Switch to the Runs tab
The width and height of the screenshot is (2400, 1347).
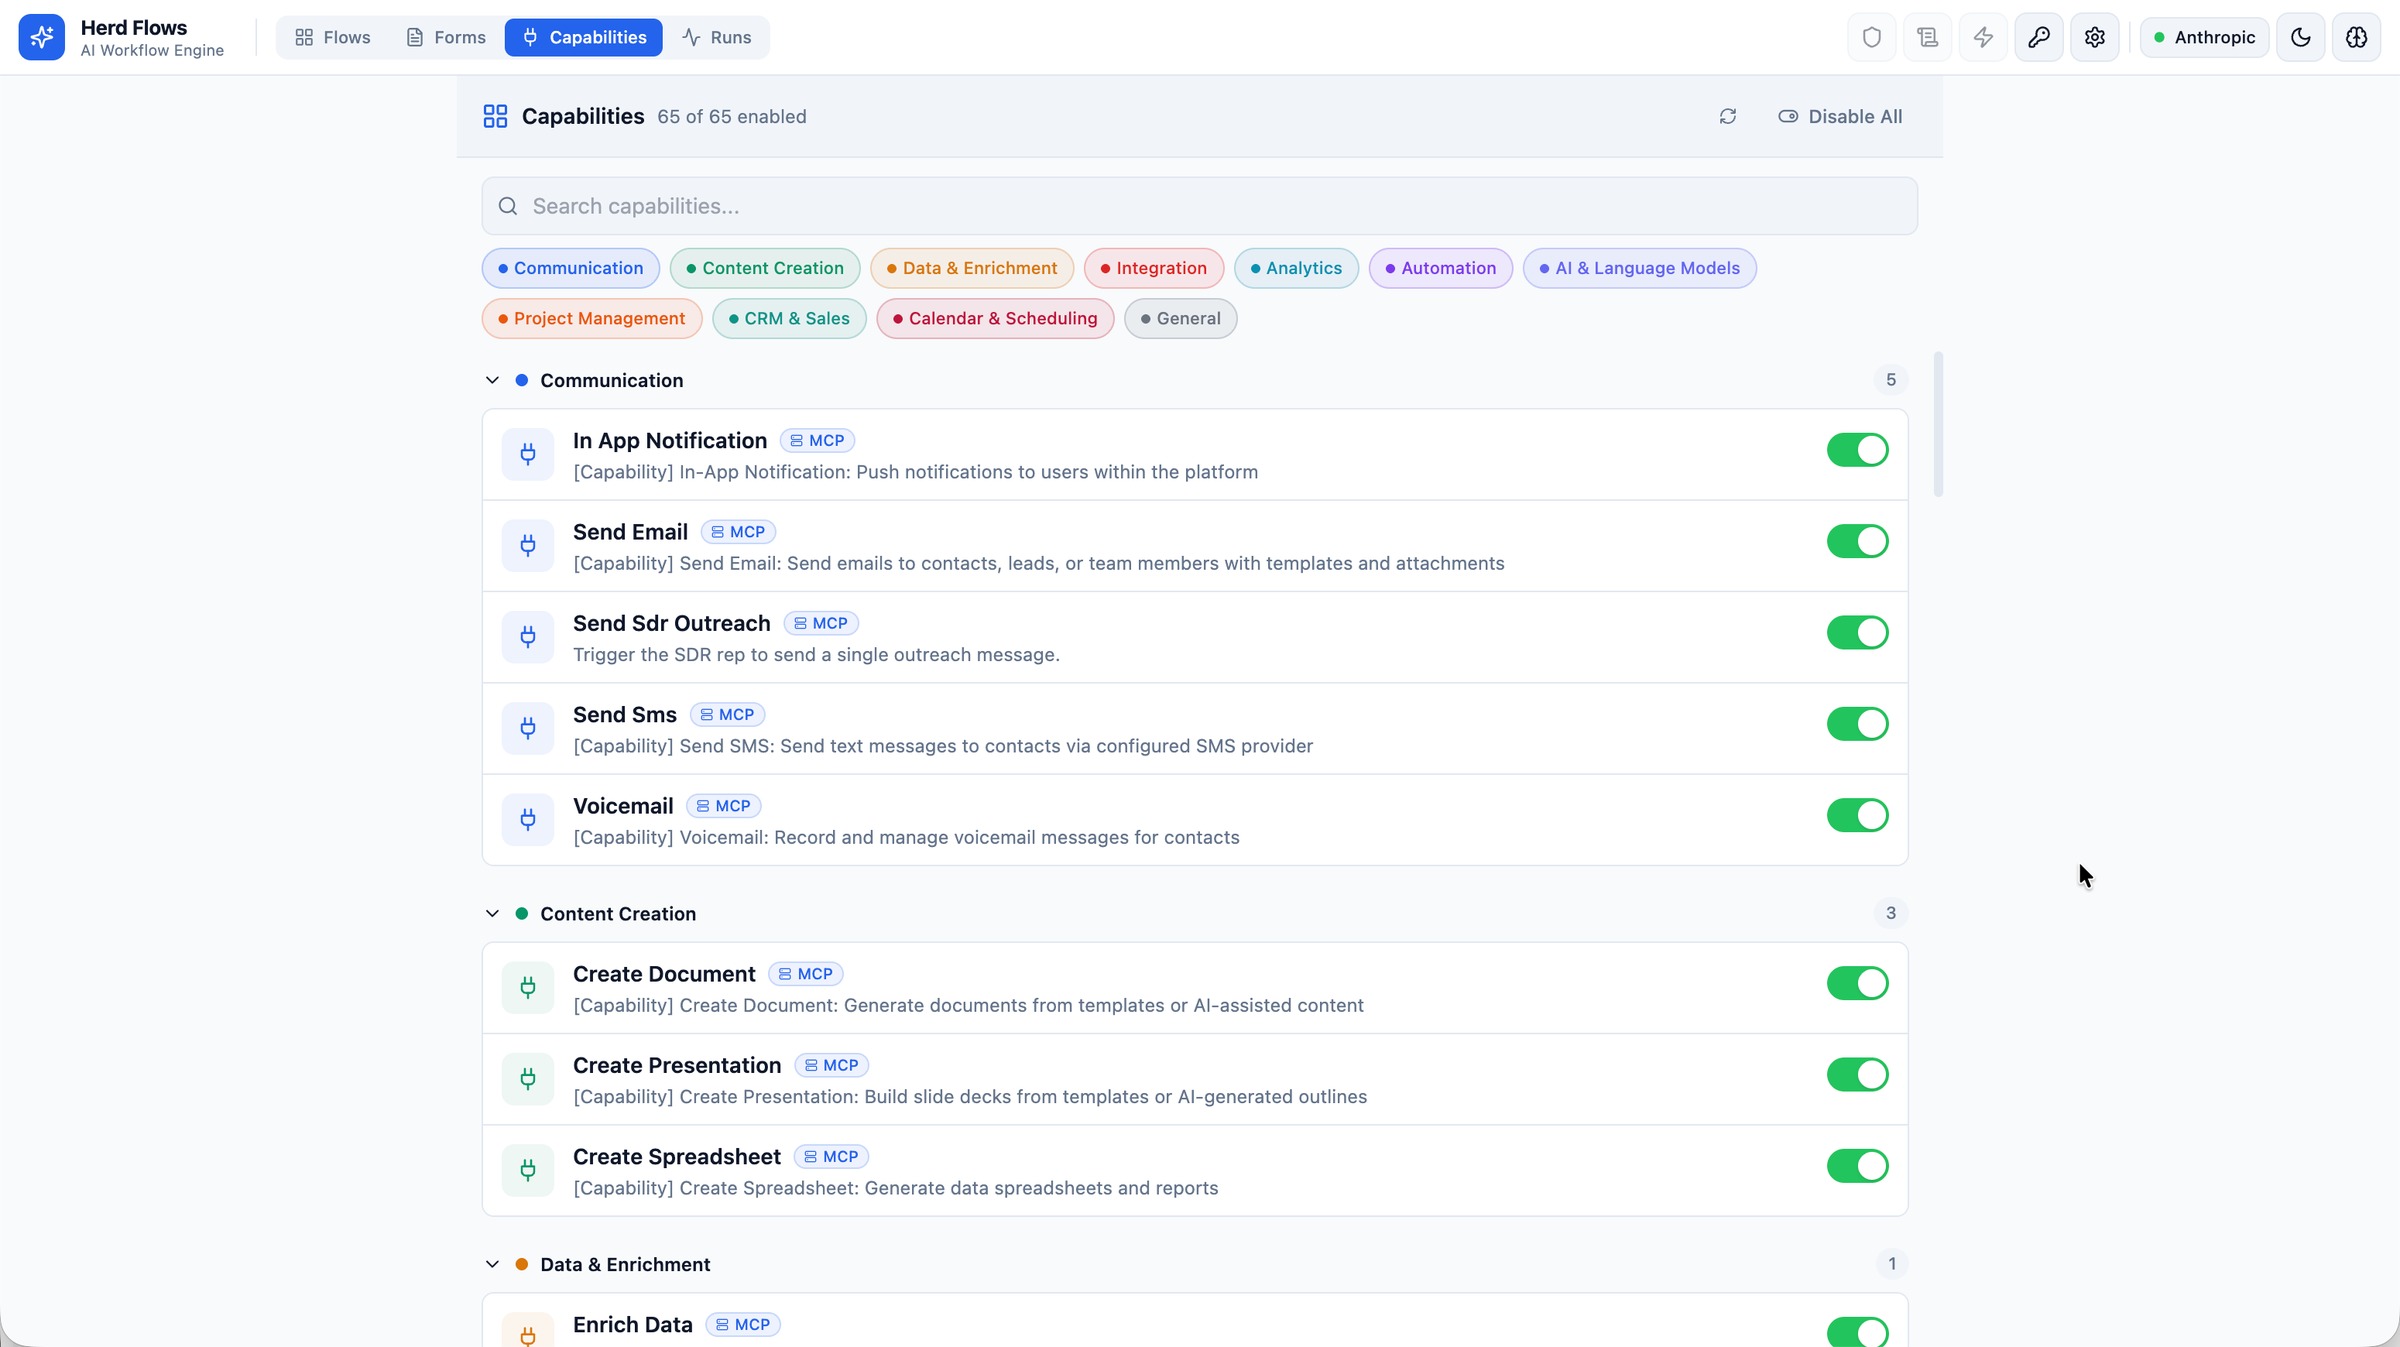pos(717,37)
